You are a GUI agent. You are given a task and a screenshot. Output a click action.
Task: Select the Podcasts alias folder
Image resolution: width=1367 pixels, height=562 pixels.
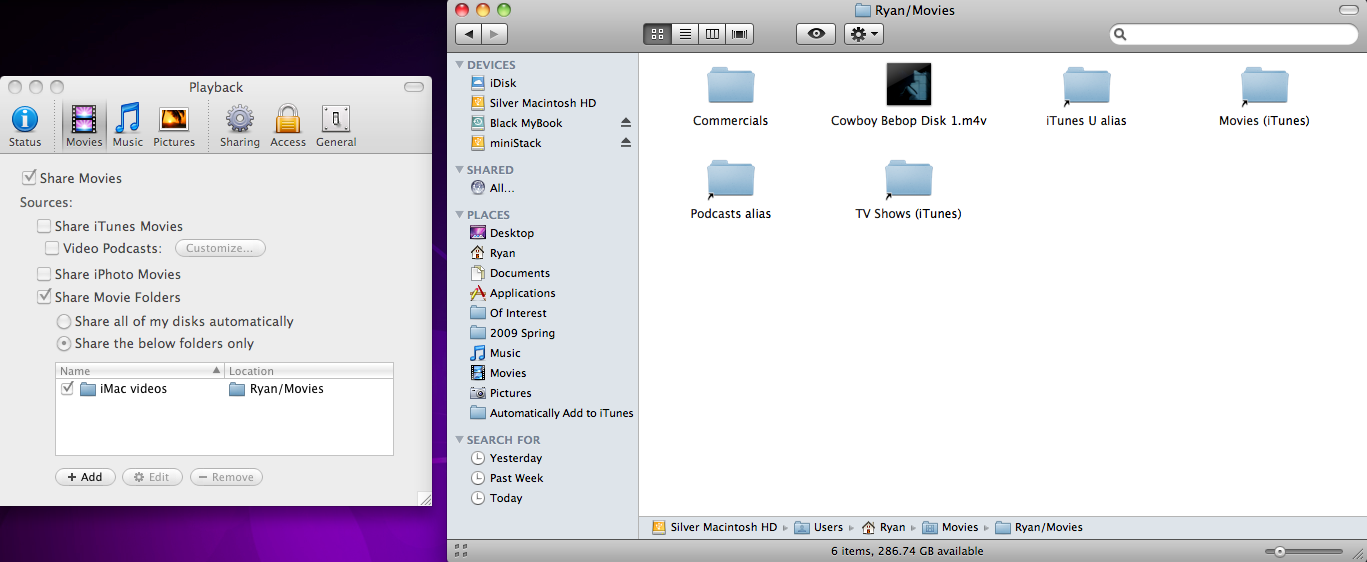click(731, 178)
